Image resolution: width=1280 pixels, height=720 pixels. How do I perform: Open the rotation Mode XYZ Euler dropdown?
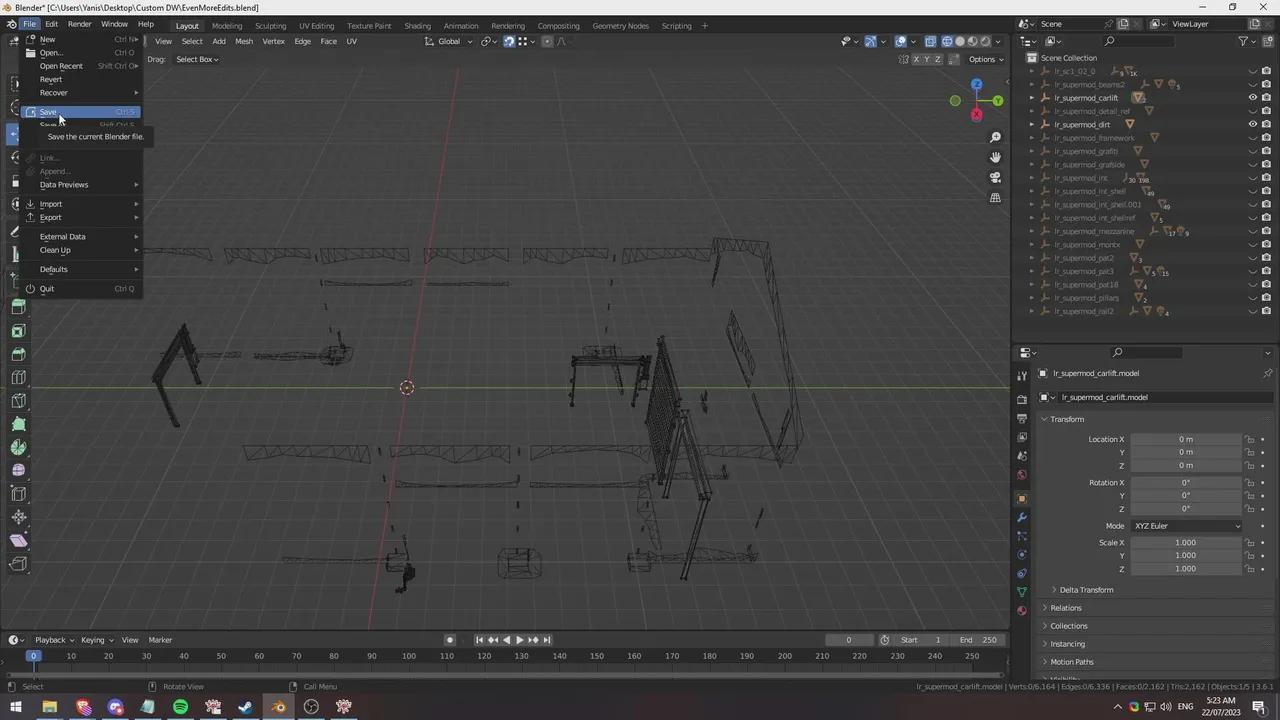[1186, 526]
